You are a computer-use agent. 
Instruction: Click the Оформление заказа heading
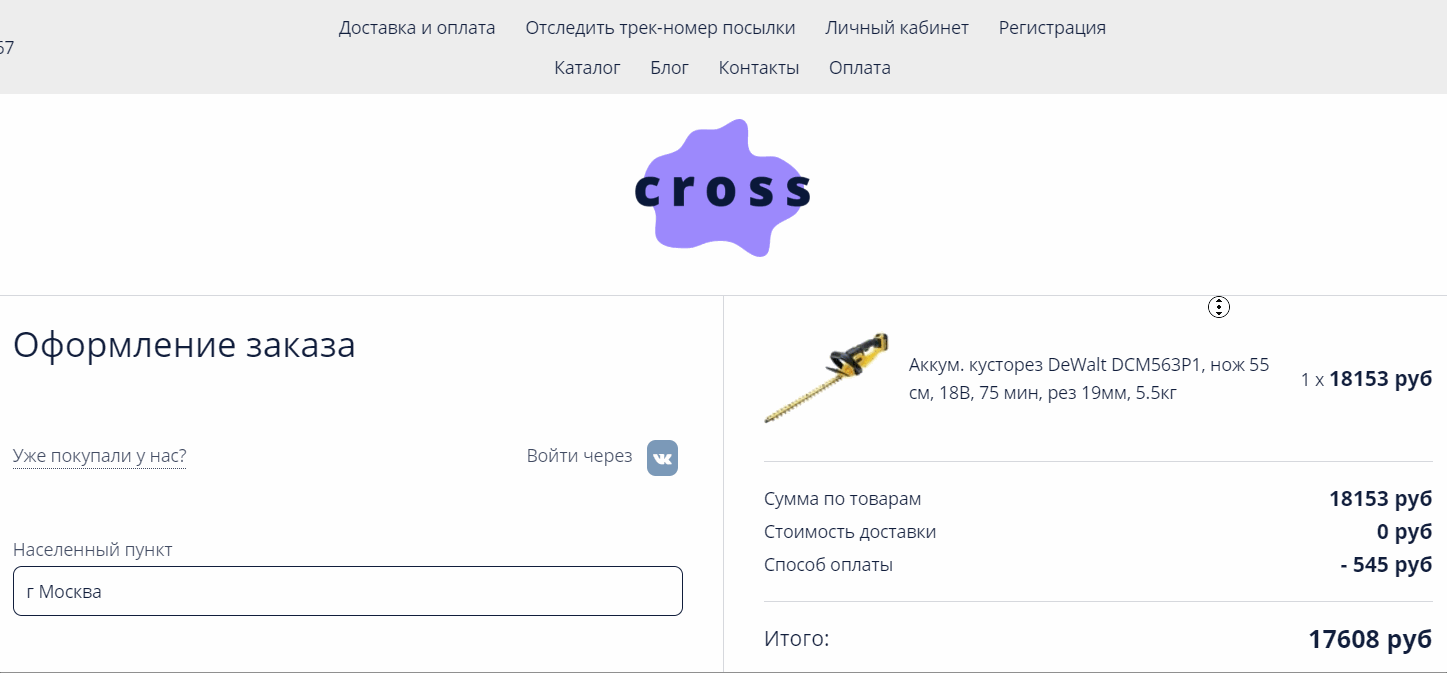pos(184,345)
